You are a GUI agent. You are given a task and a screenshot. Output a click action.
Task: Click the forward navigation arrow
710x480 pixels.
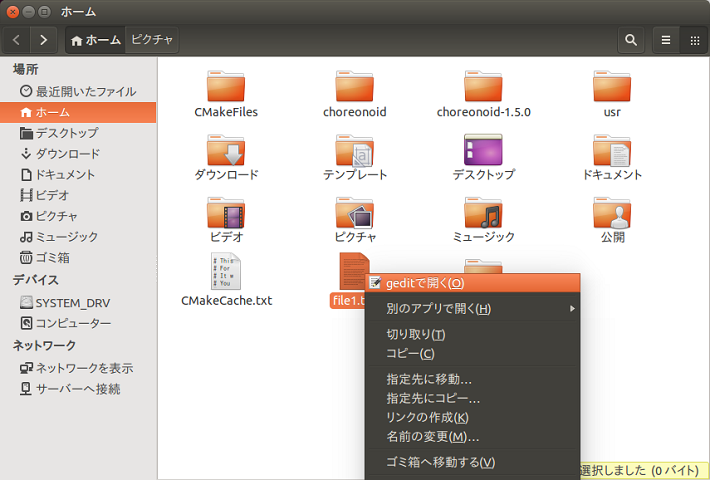point(43,40)
